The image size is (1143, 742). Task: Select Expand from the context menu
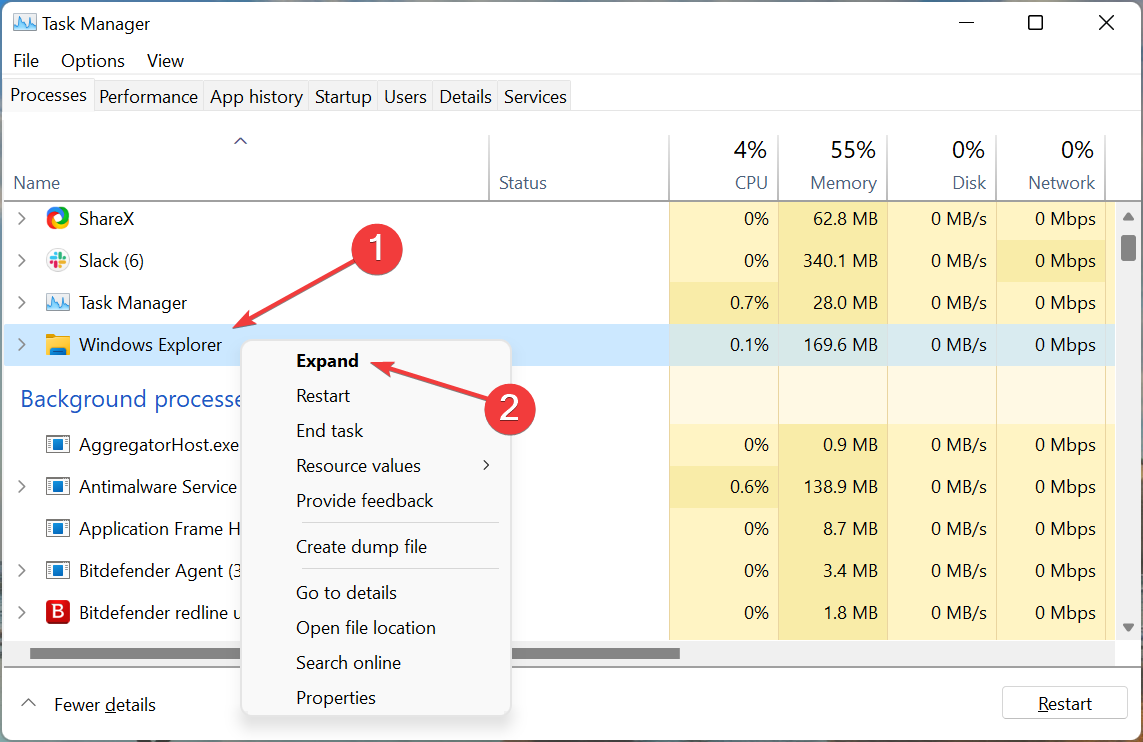click(326, 360)
